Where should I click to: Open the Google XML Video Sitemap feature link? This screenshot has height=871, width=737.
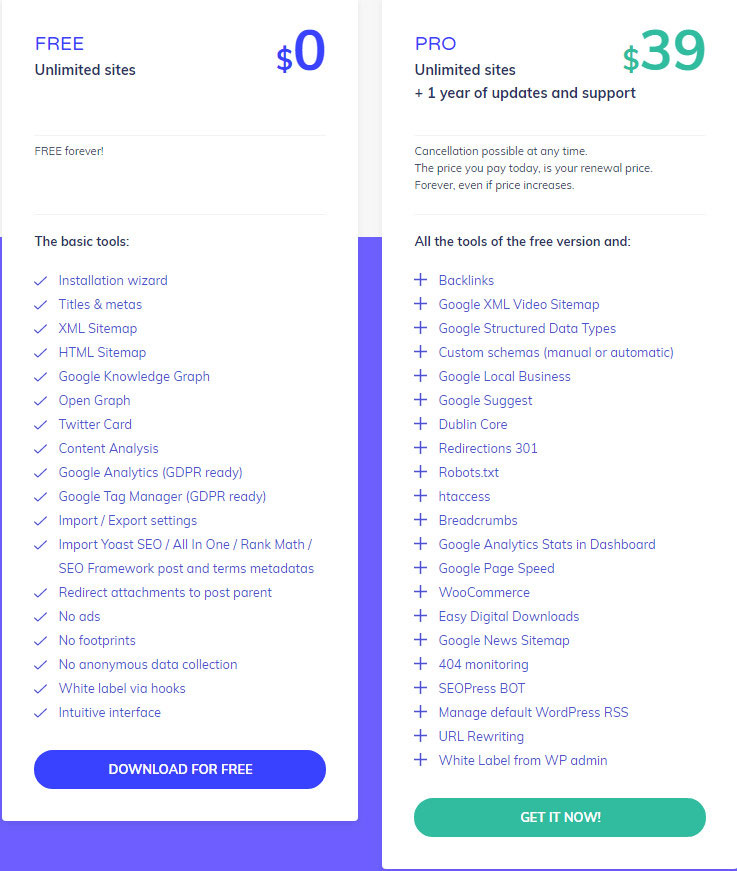(x=518, y=304)
